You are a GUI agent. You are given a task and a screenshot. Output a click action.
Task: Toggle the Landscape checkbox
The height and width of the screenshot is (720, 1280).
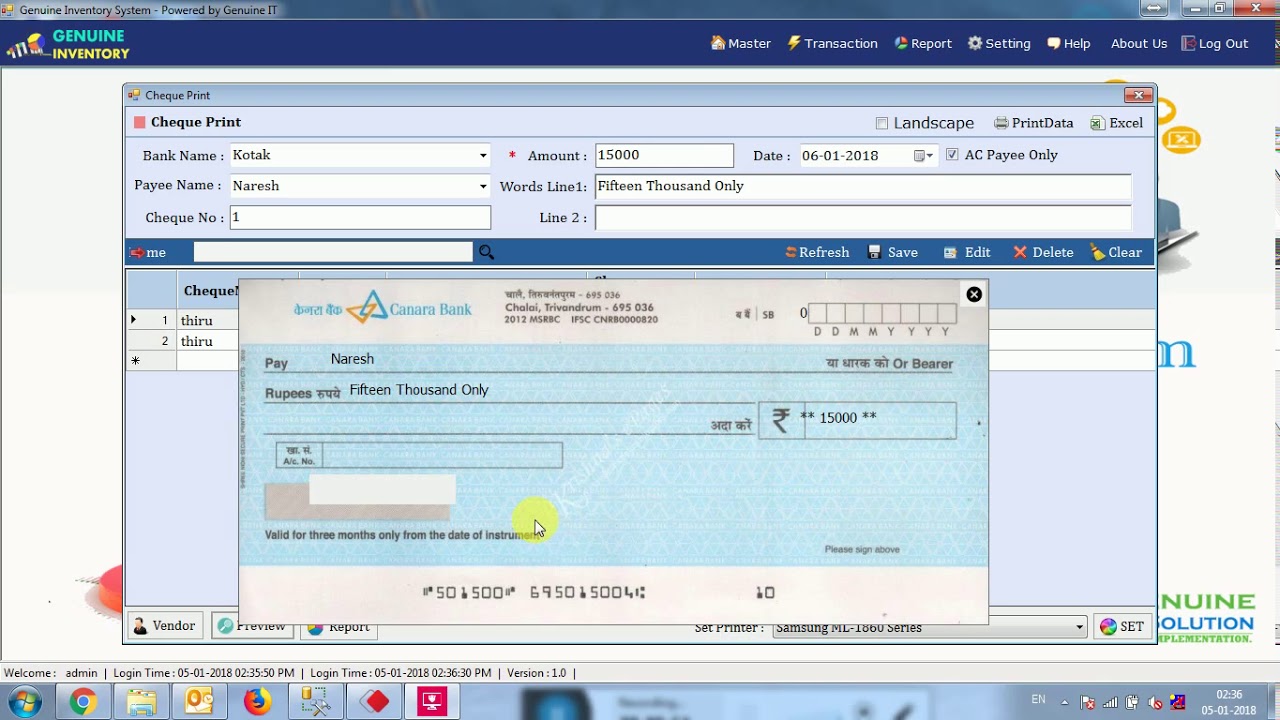click(x=882, y=123)
